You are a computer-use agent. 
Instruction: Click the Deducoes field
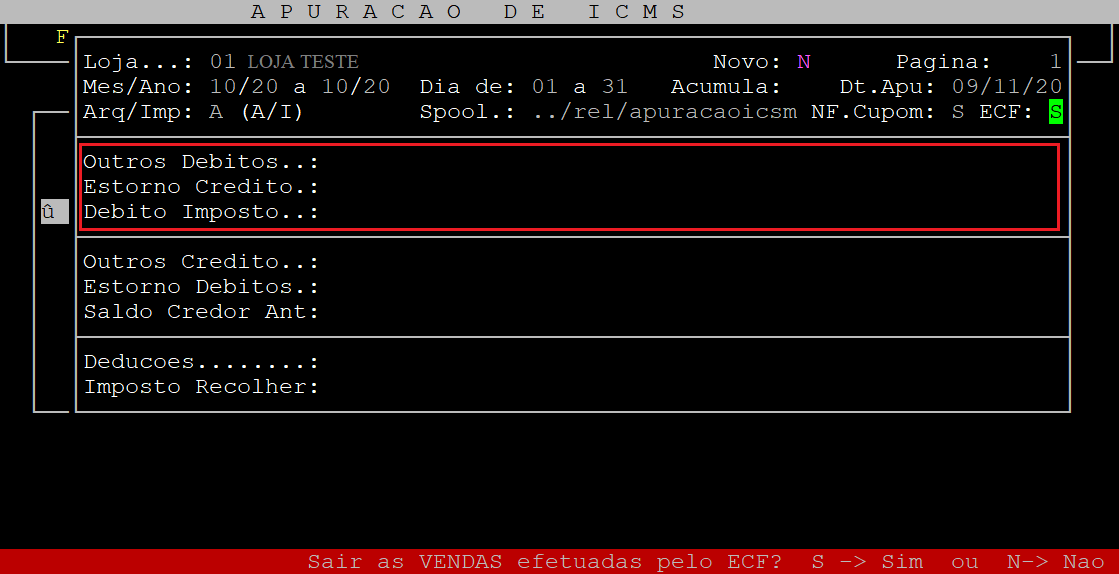pos(571,362)
